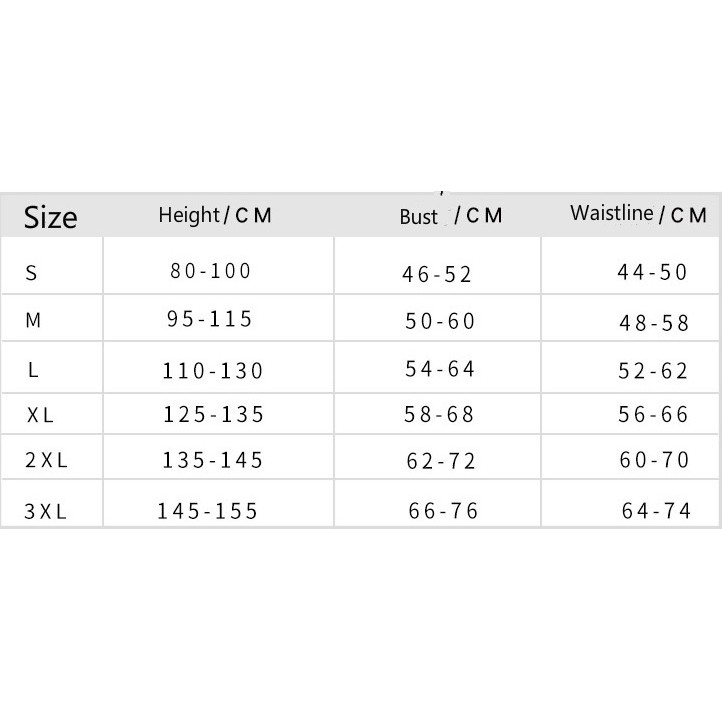Screen dimensions: 722x722
Task: Select the 48-58 waistline cell
Action: point(655,323)
